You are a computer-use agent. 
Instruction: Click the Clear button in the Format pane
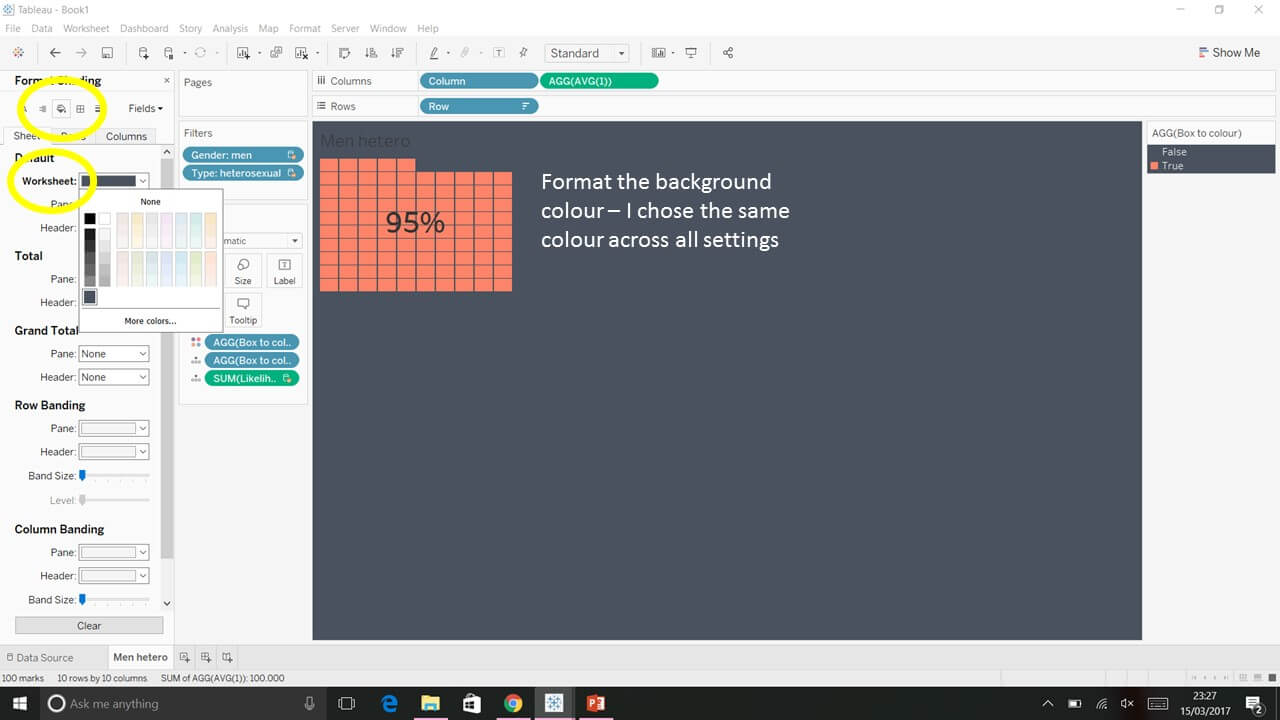point(88,625)
